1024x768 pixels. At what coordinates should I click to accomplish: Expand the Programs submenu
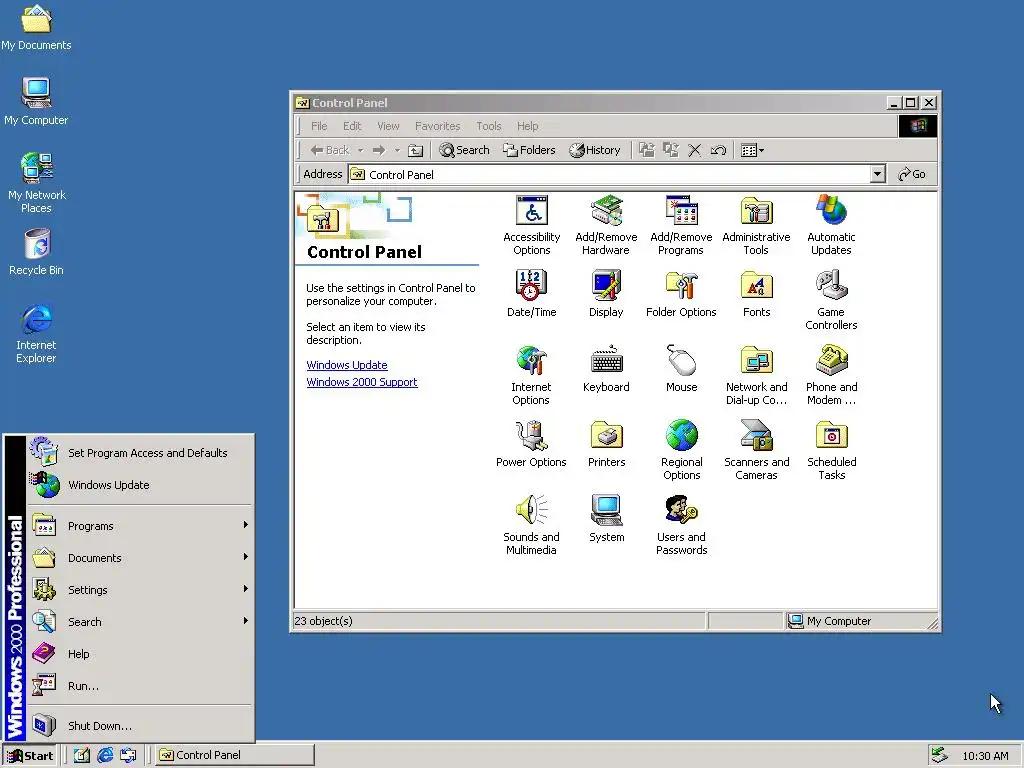tap(141, 526)
